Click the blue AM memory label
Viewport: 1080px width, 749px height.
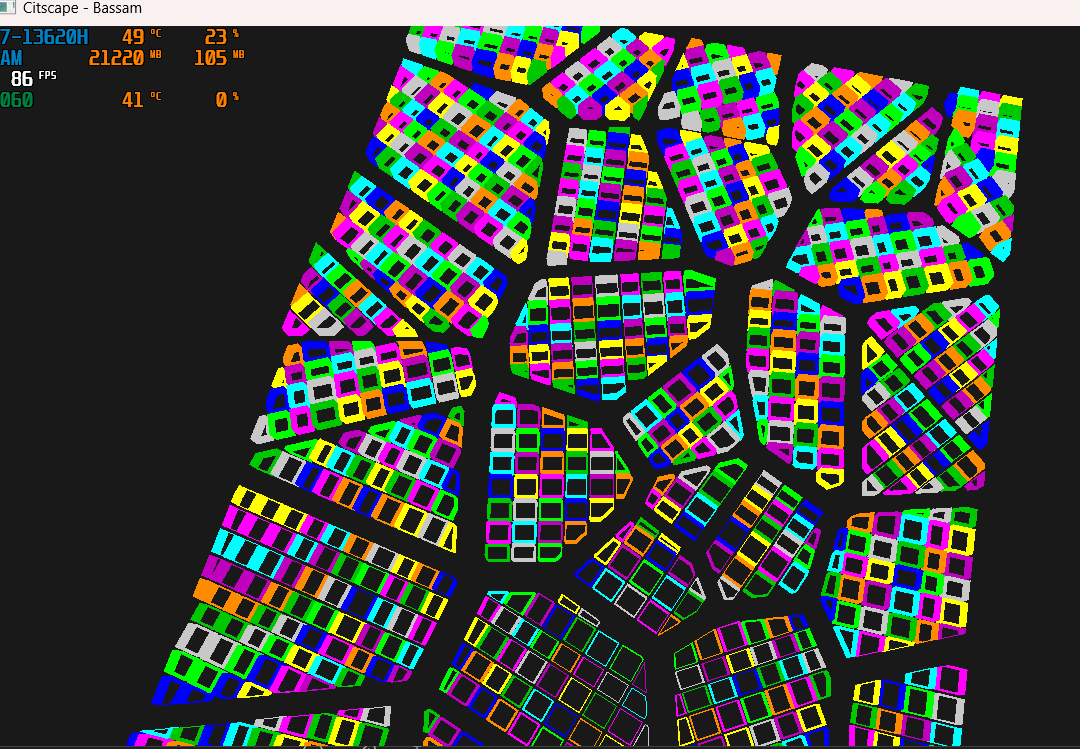click(11, 58)
